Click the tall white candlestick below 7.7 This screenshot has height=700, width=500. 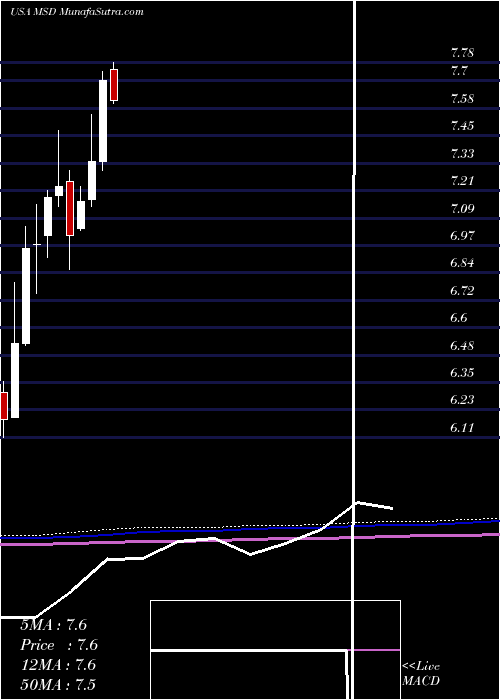point(103,121)
